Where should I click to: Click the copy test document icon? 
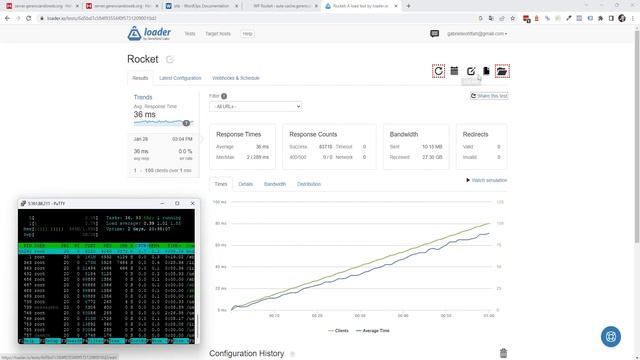point(486,71)
